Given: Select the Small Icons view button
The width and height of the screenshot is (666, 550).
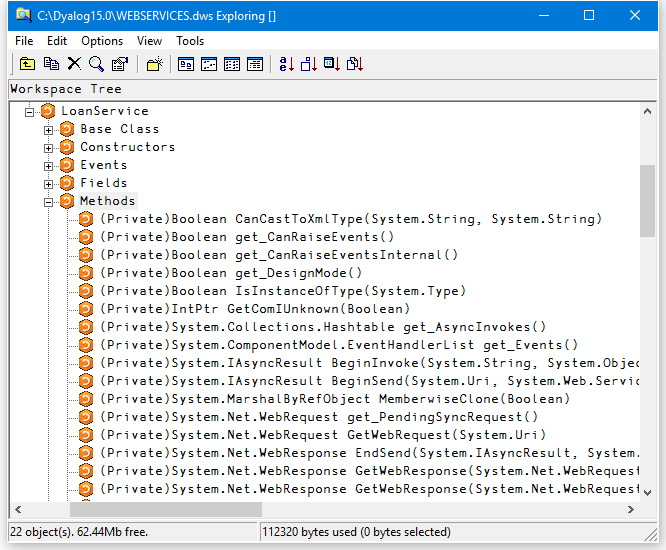Looking at the screenshot, I should pos(209,64).
